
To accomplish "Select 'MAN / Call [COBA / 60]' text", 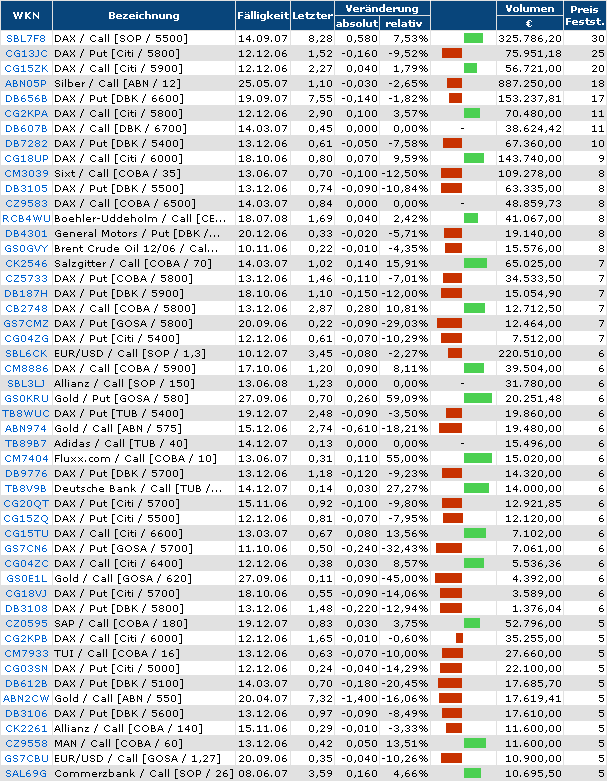I will pos(119,743).
